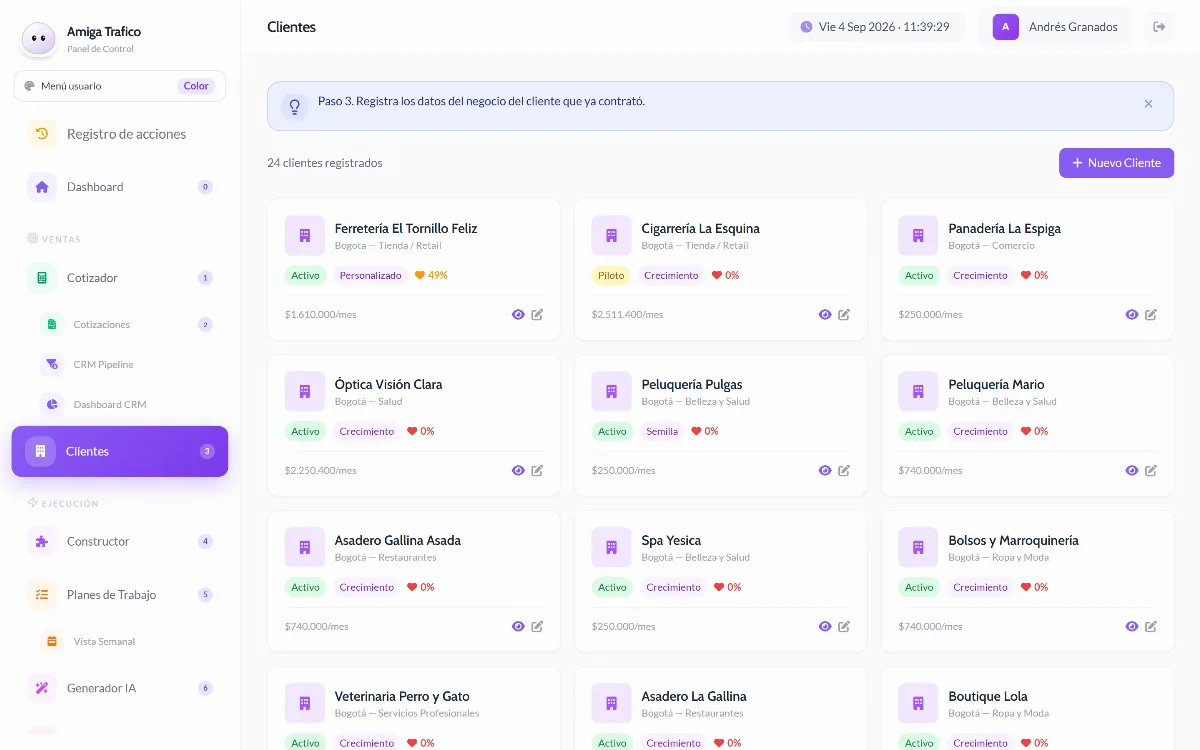Click the date and time display

pos(876,27)
